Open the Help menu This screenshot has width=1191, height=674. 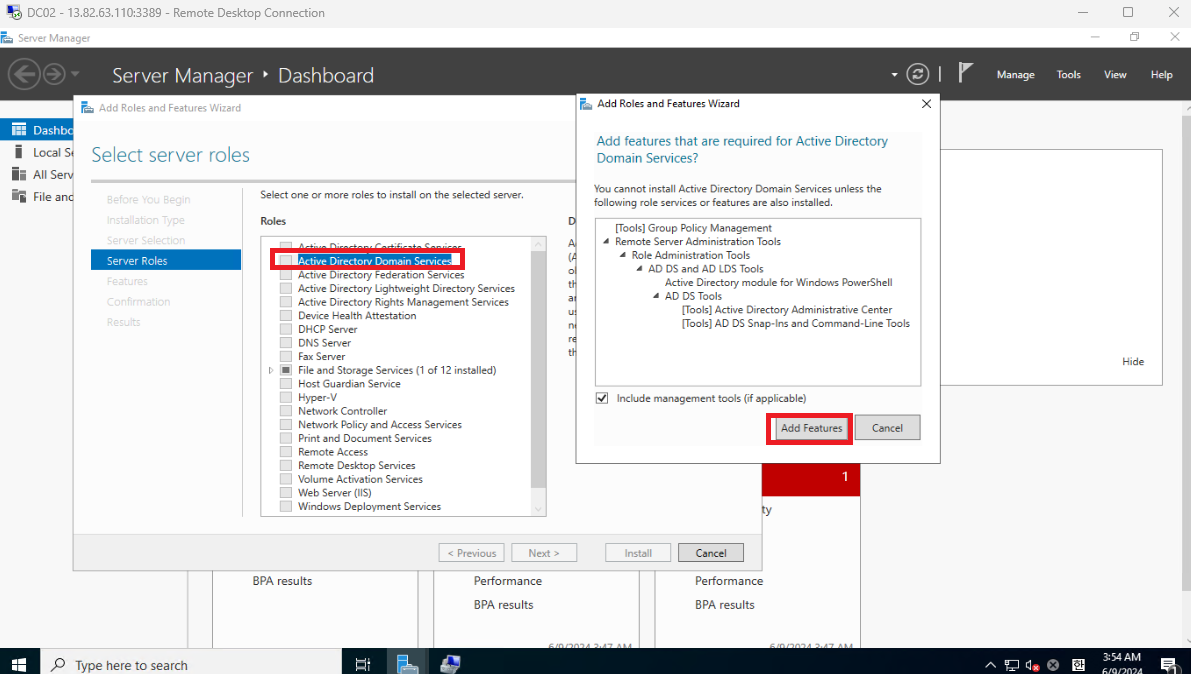click(1161, 74)
